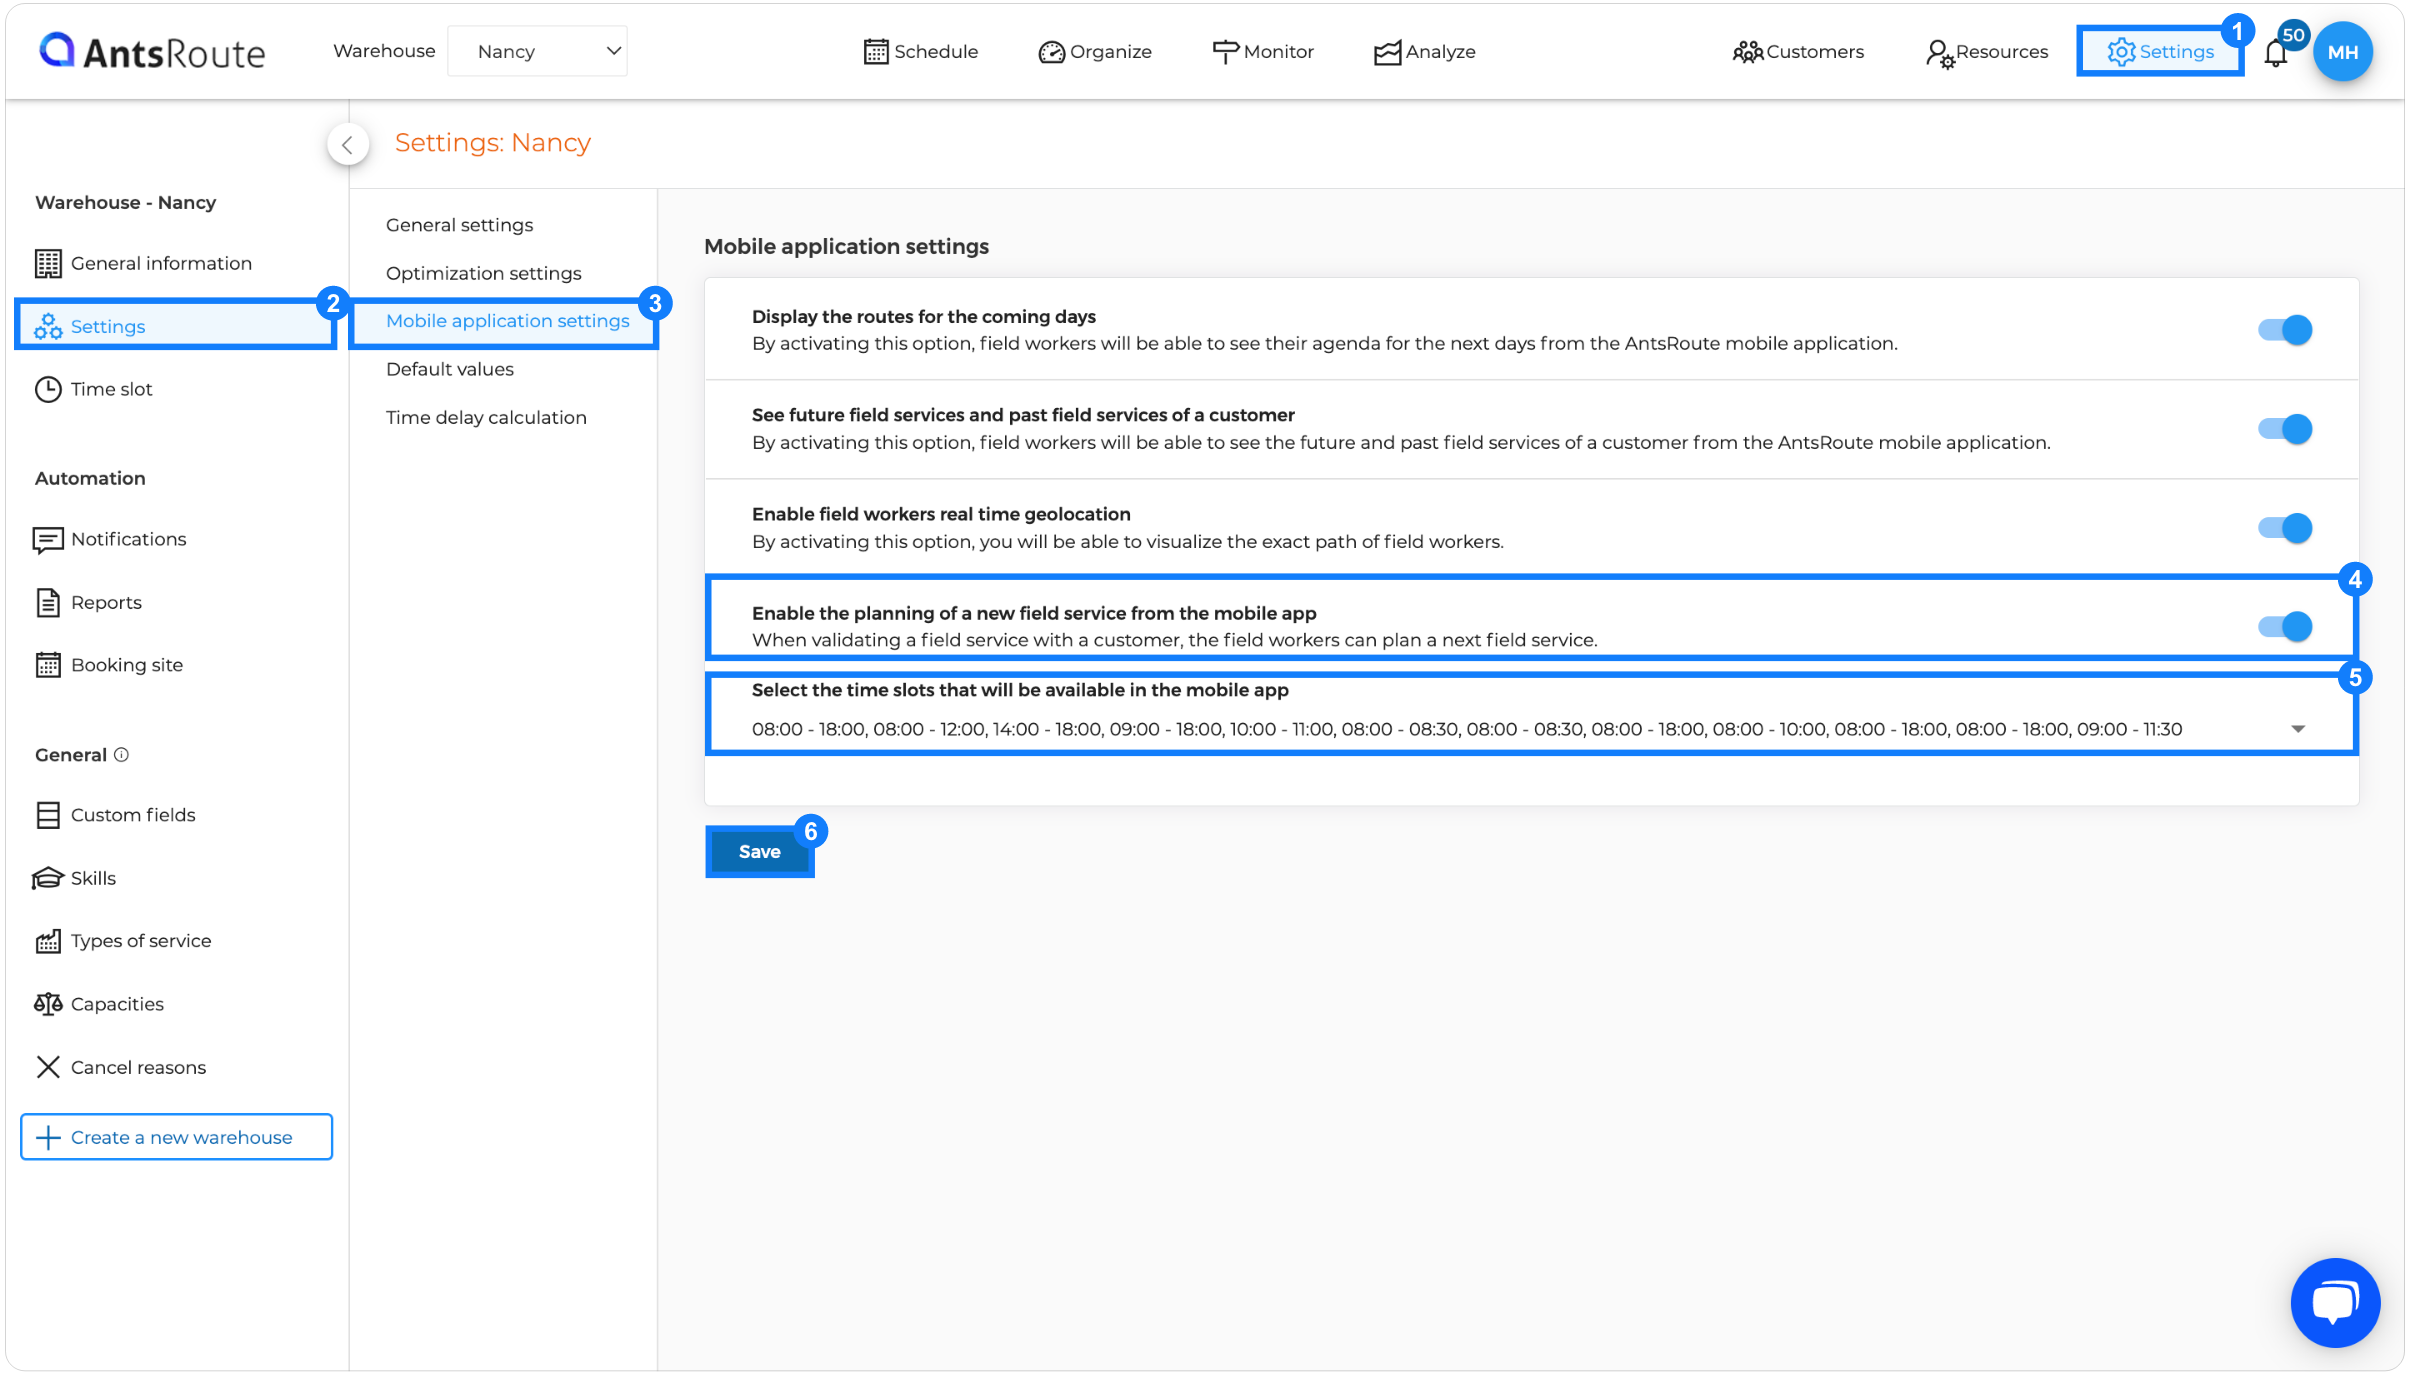Click the selected time slots list field
The image size is (2409, 1374).
pyautogui.click(x=1530, y=729)
